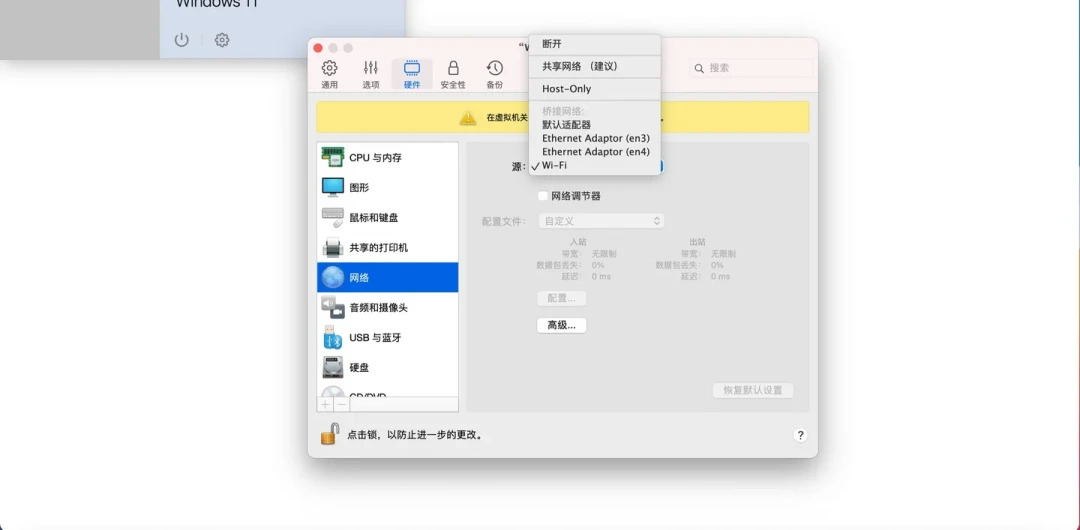The height and width of the screenshot is (530, 1080).
Task: Click the search magnifier icon
Action: click(699, 68)
